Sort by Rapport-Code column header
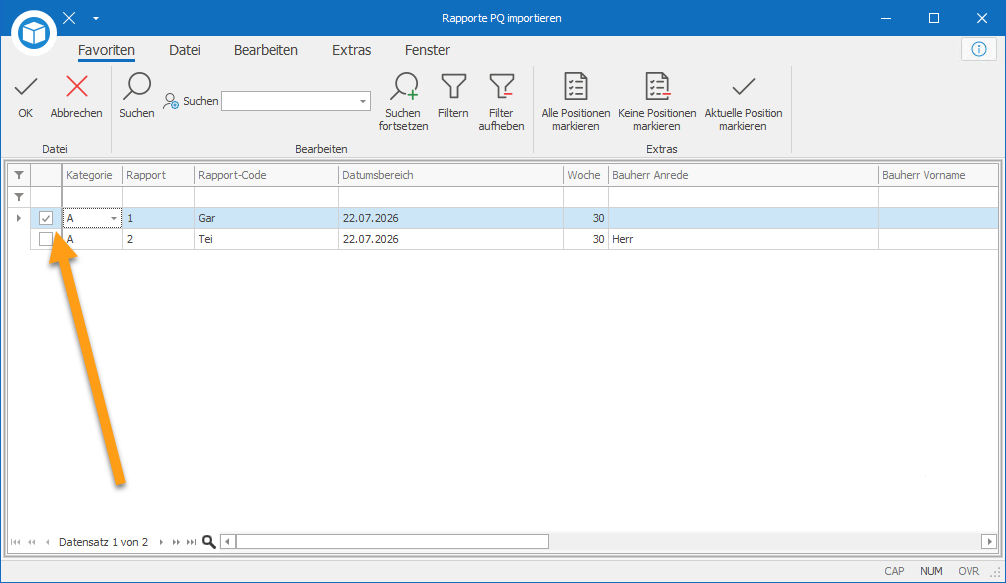Viewport: 1006px width, 583px height. coord(266,175)
